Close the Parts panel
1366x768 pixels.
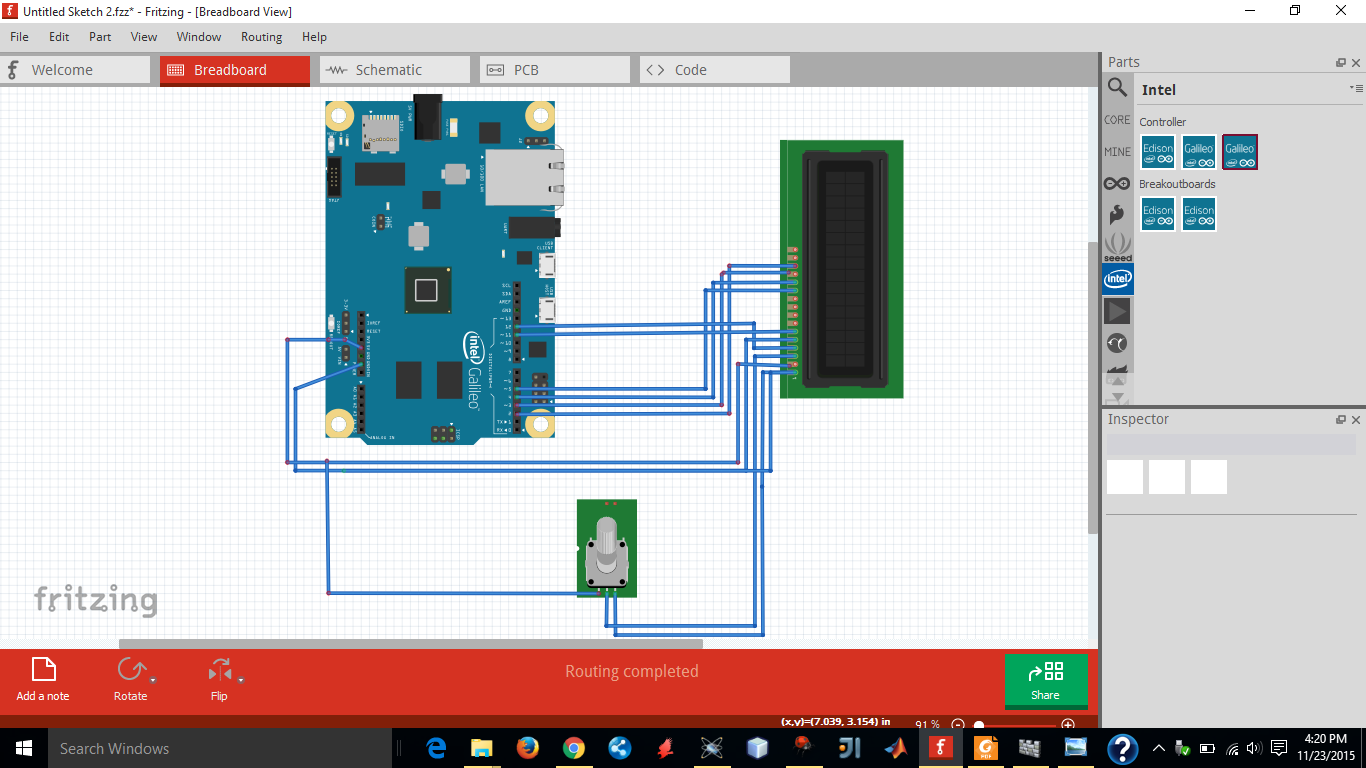click(1356, 62)
